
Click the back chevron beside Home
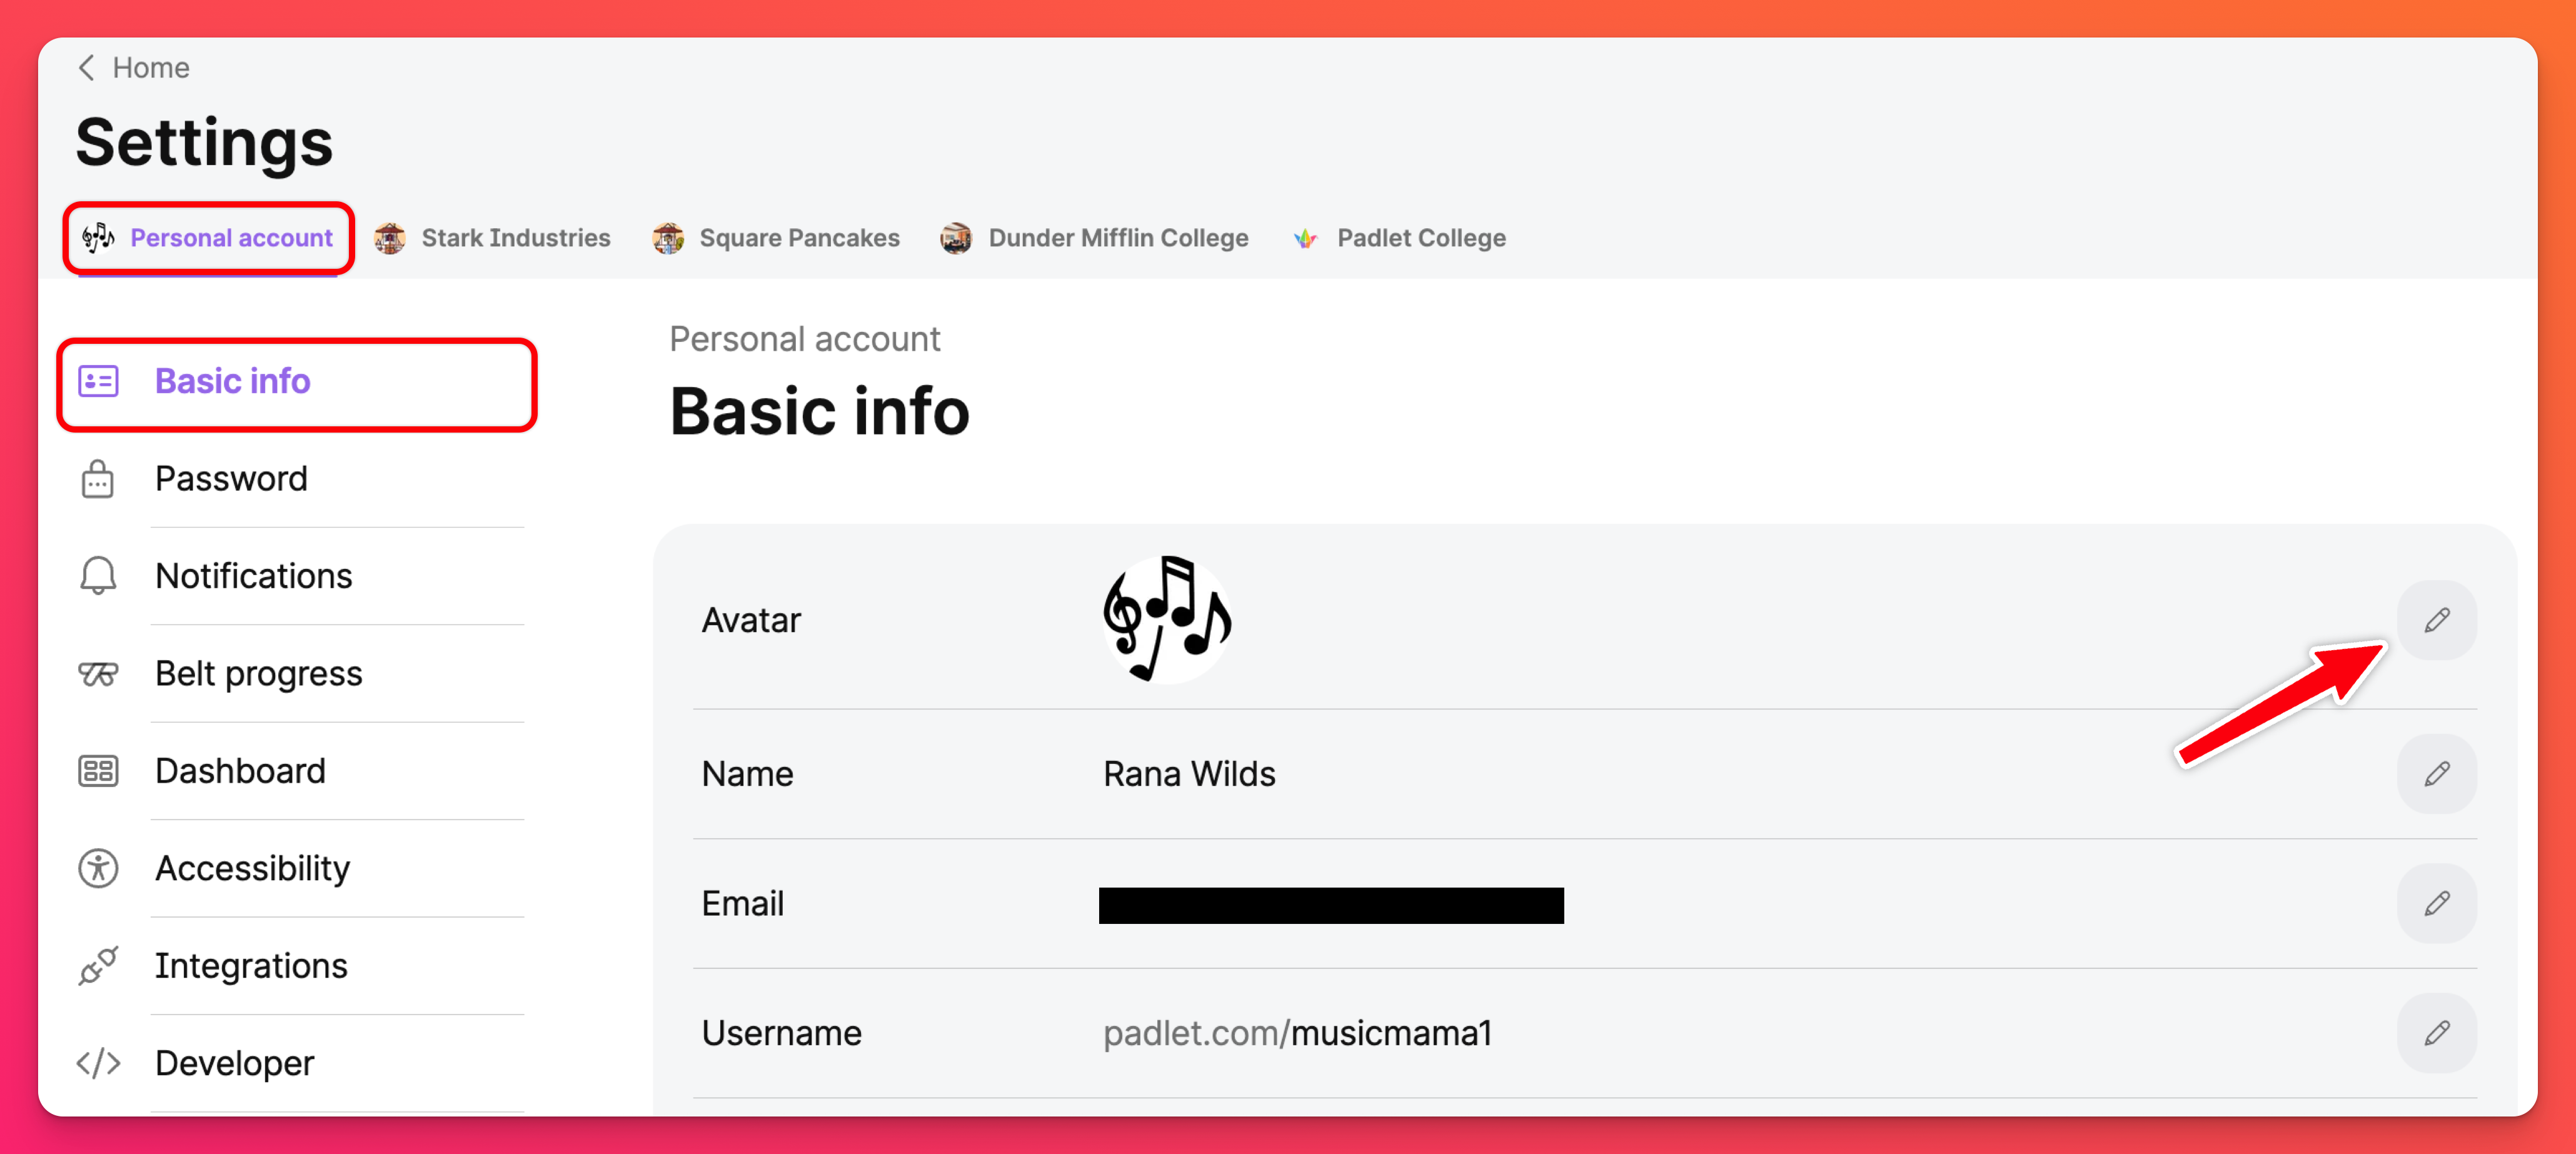point(87,67)
